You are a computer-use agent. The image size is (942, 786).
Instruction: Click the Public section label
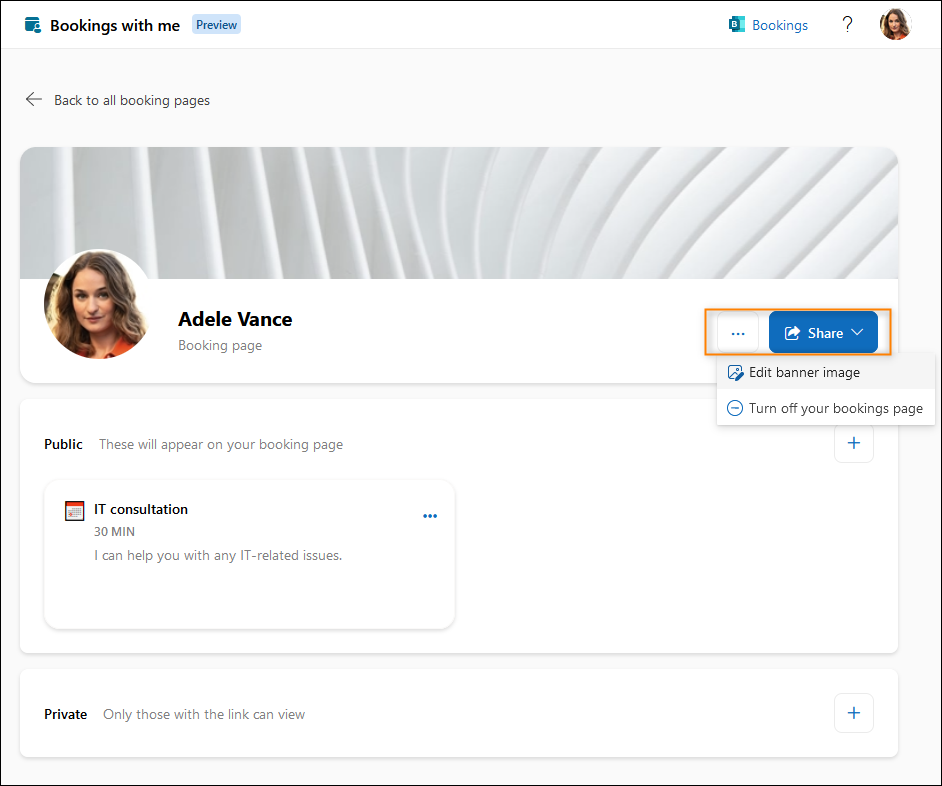(63, 444)
